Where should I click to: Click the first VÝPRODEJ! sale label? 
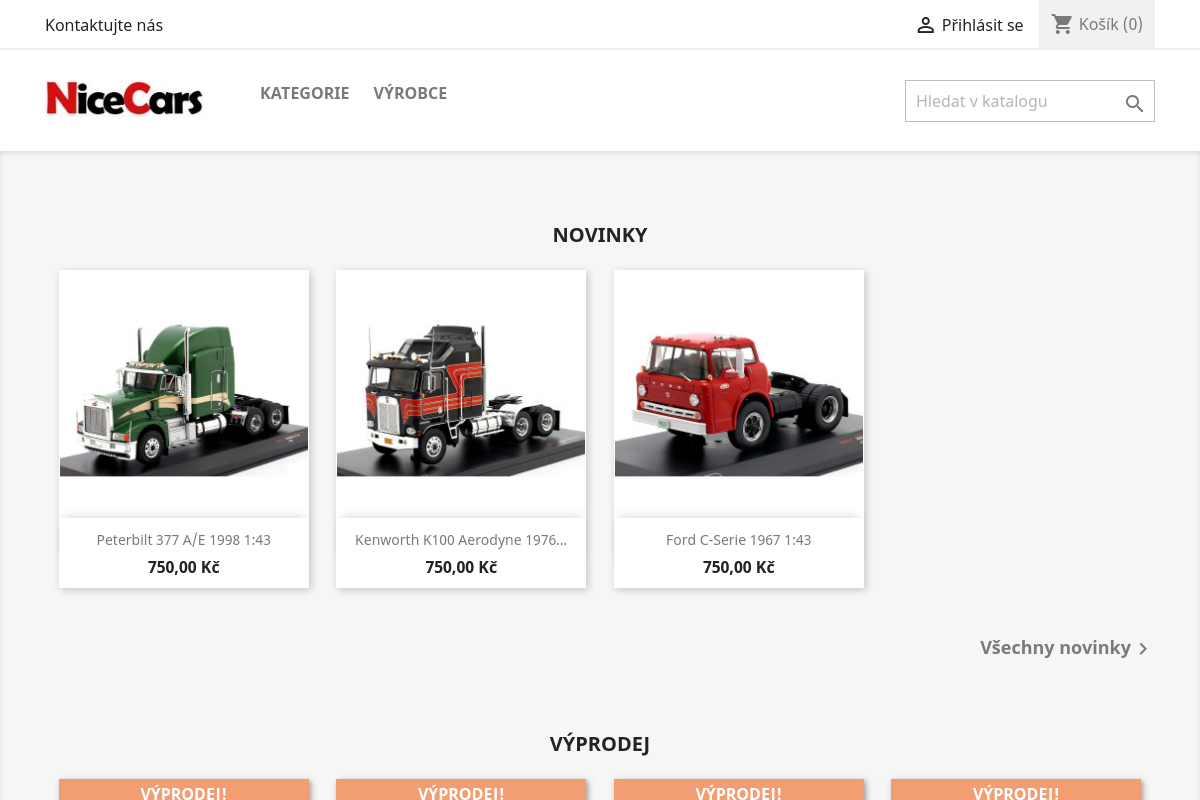[x=183, y=791]
